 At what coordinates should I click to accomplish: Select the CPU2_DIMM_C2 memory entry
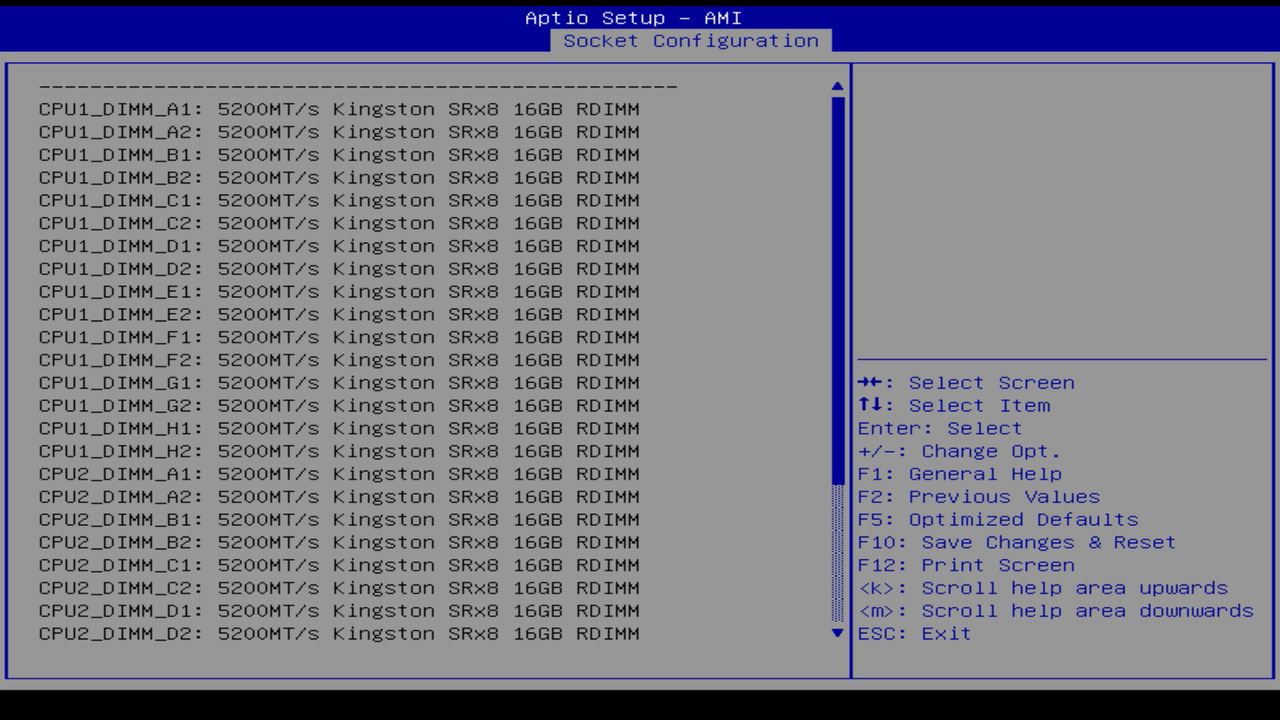pyautogui.click(x=338, y=588)
